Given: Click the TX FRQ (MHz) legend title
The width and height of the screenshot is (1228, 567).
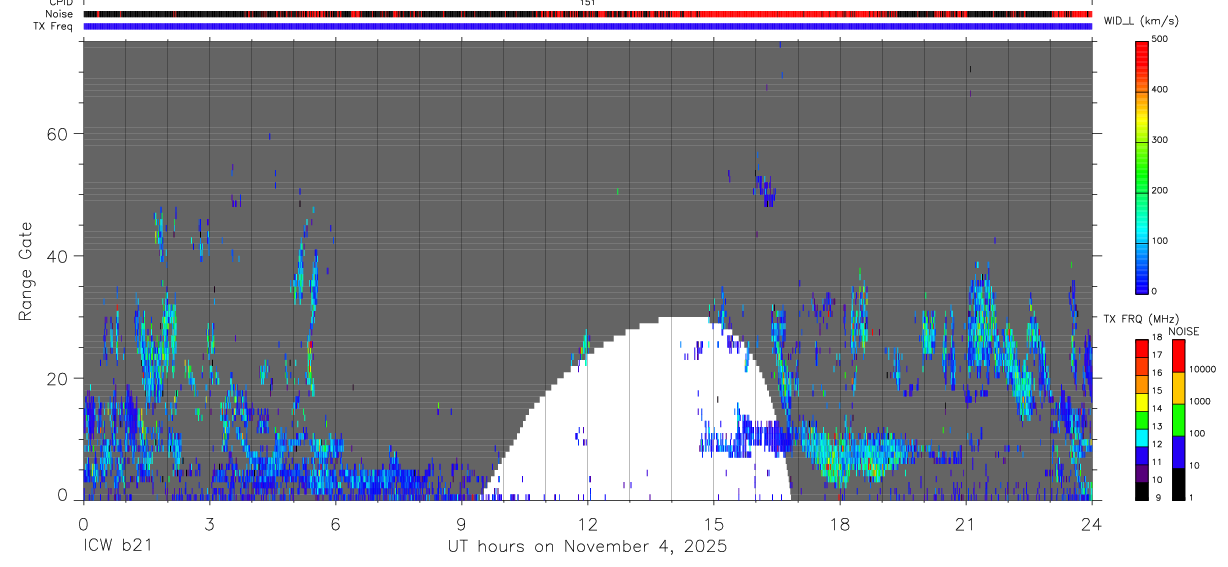Looking at the screenshot, I should [1141, 319].
